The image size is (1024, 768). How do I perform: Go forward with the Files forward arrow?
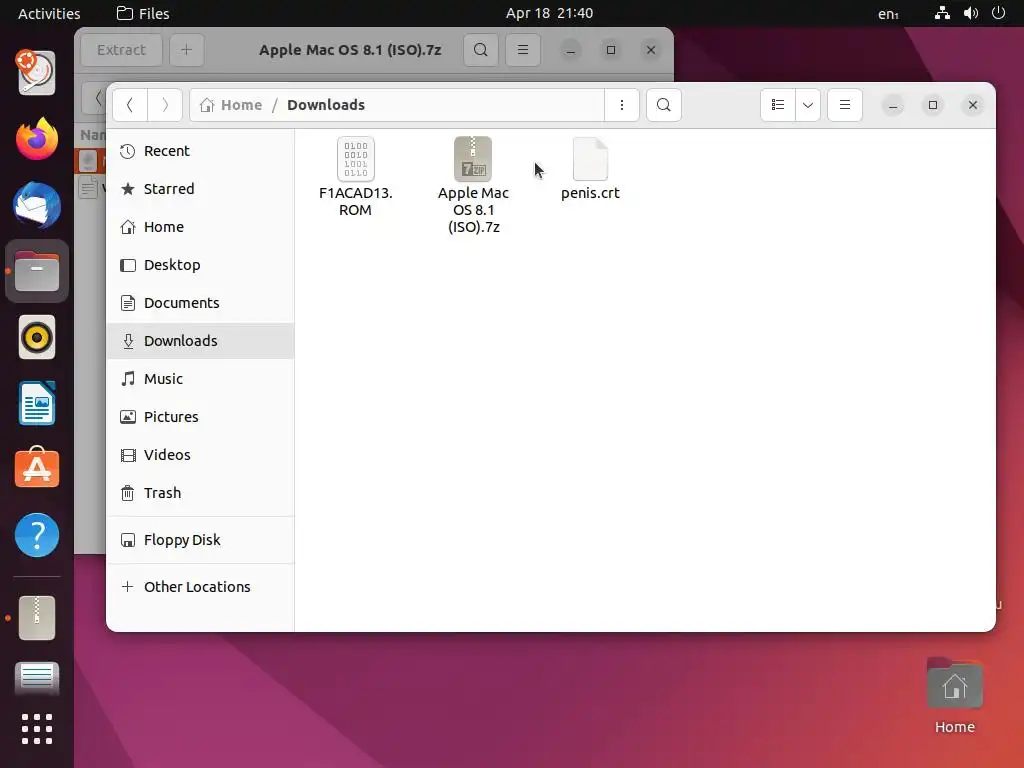pos(165,105)
